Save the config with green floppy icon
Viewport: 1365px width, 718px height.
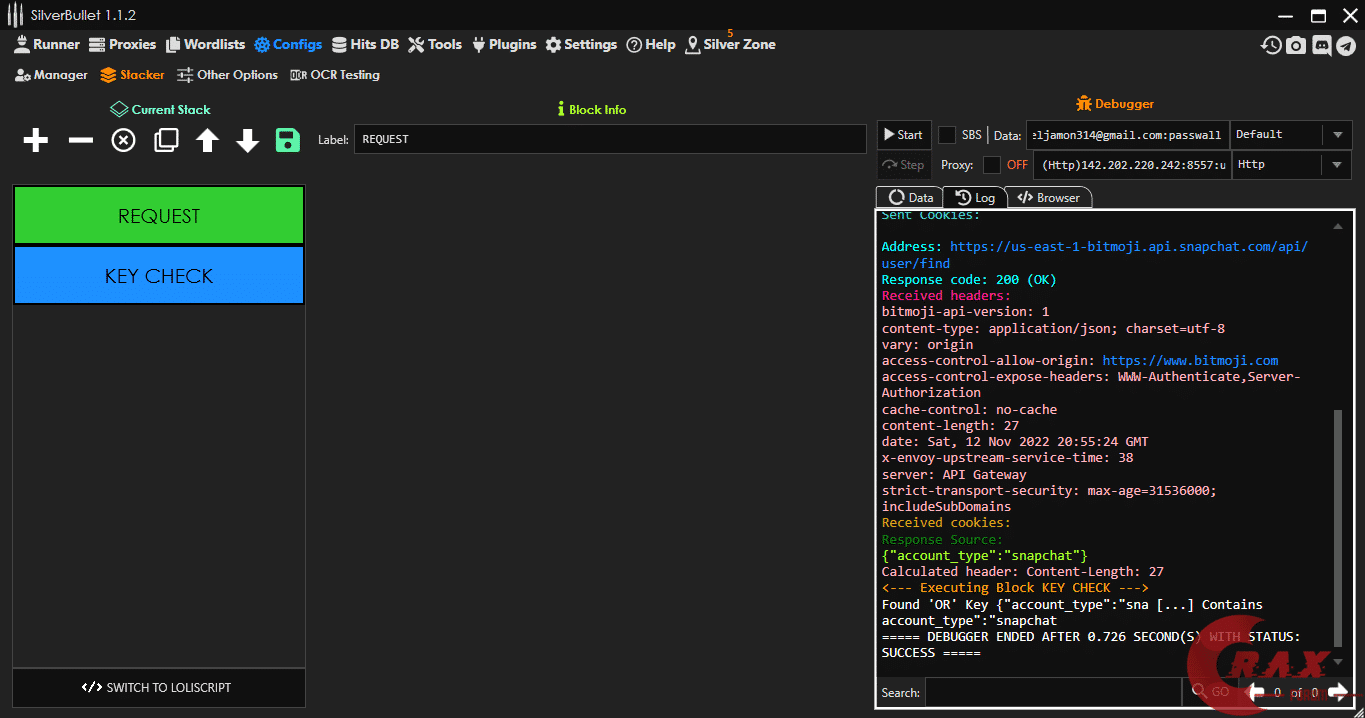(288, 140)
